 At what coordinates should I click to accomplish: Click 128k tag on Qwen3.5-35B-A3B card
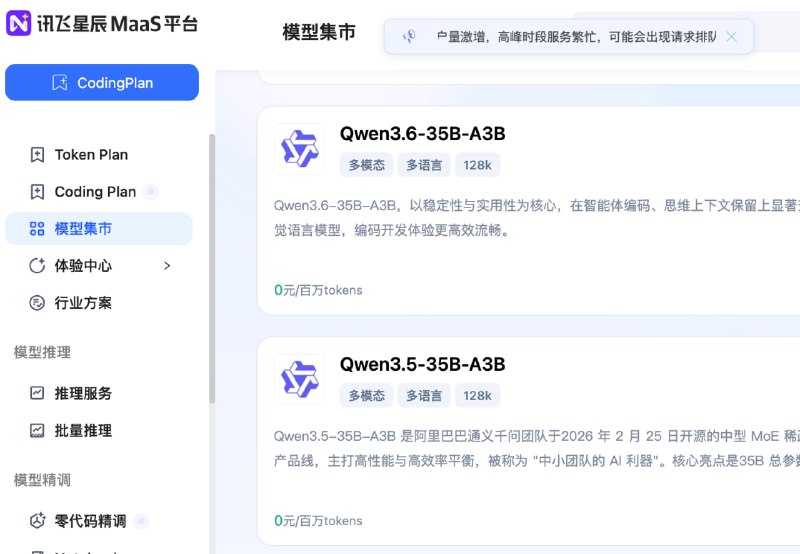click(x=478, y=396)
